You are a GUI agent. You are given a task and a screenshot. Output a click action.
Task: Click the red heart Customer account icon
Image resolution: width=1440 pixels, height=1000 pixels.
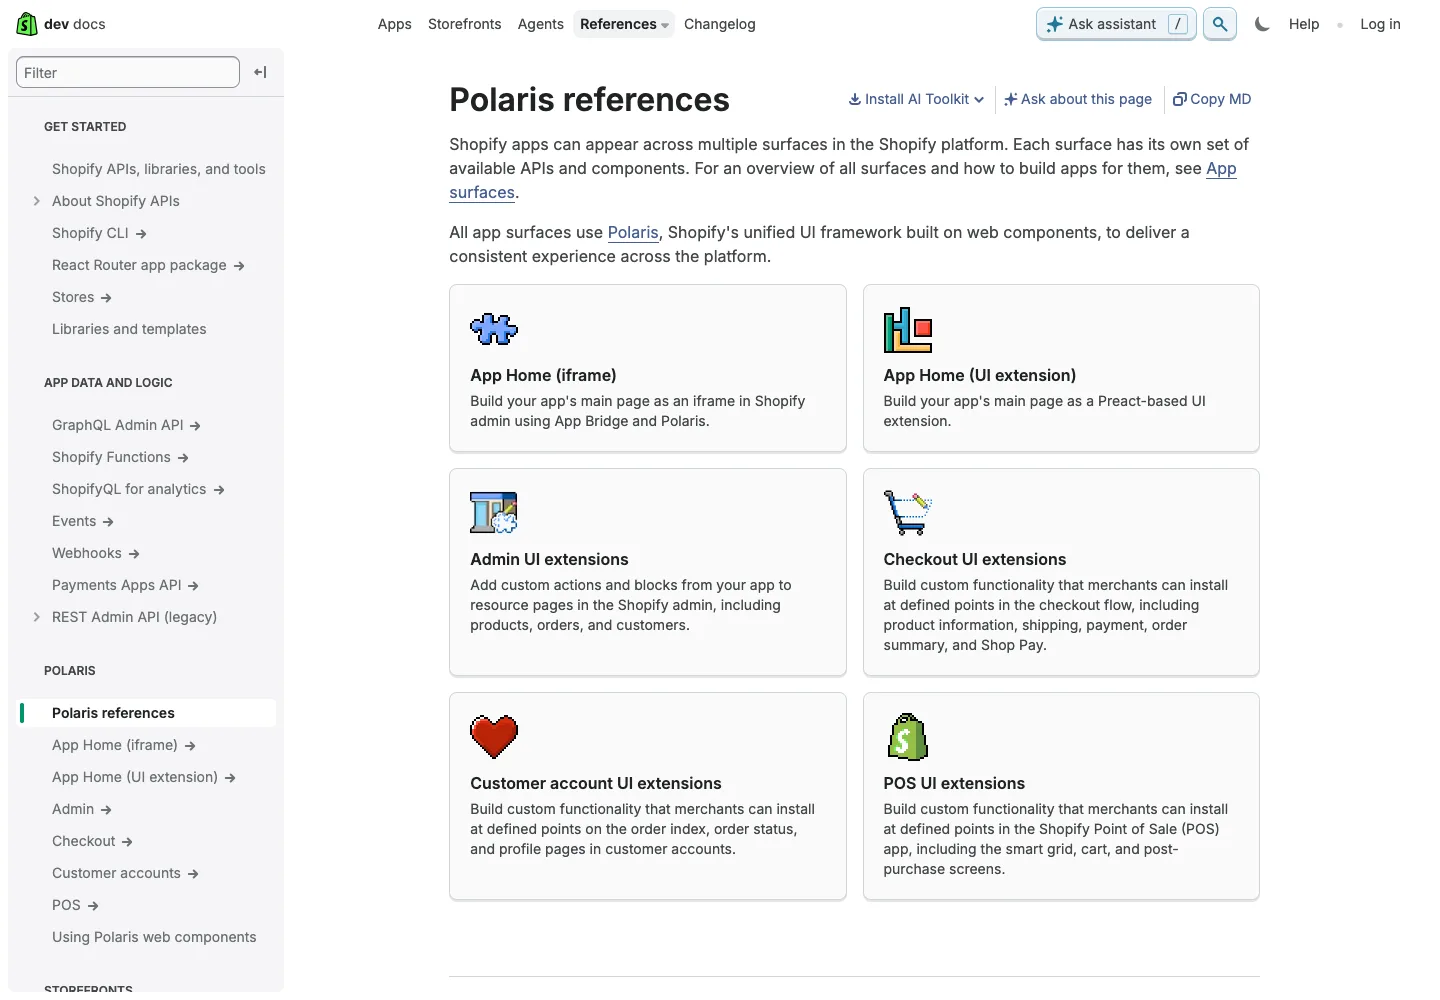[494, 737]
